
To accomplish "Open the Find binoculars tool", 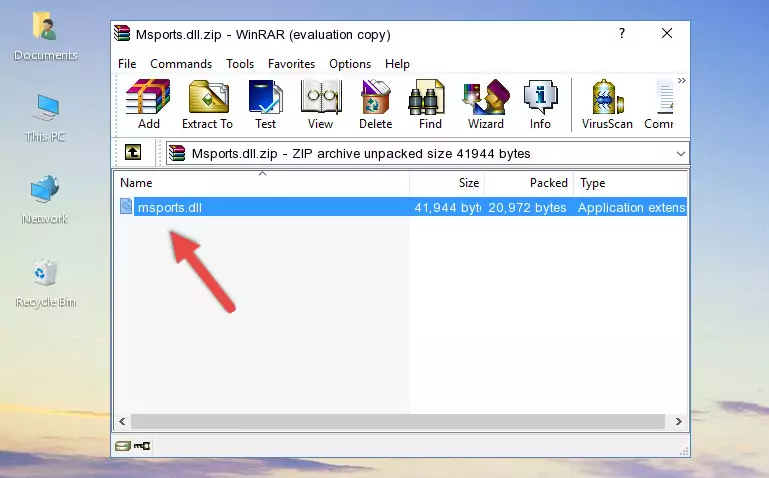I will coord(430,104).
